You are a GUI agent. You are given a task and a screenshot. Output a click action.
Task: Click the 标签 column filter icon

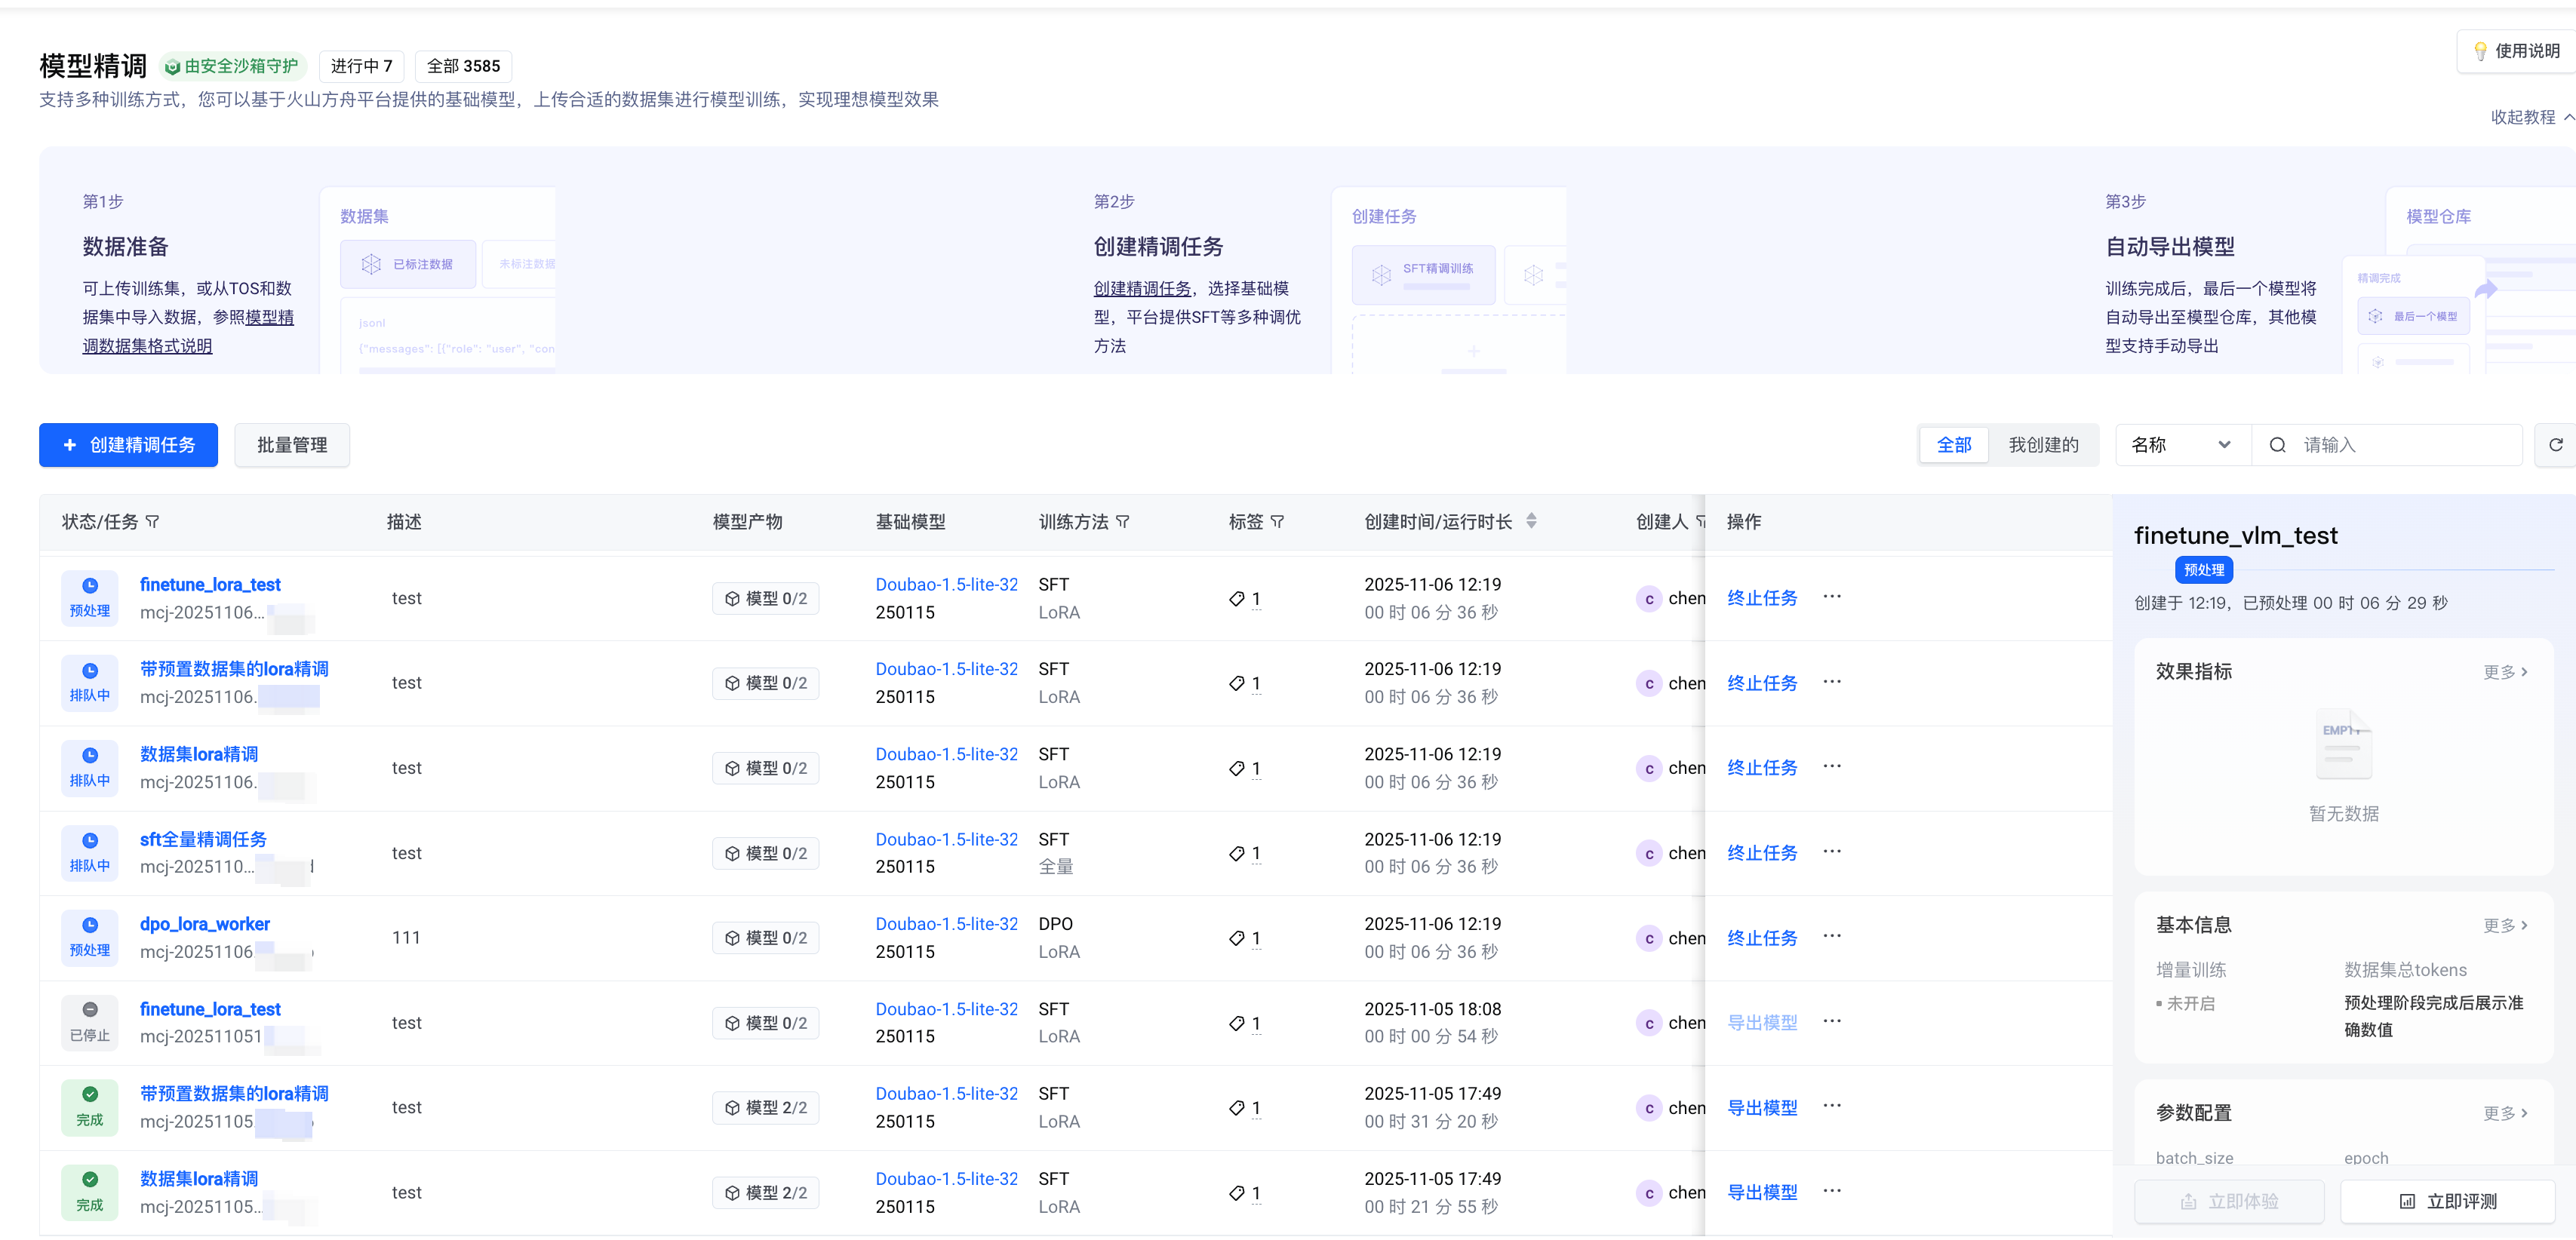coord(1277,522)
